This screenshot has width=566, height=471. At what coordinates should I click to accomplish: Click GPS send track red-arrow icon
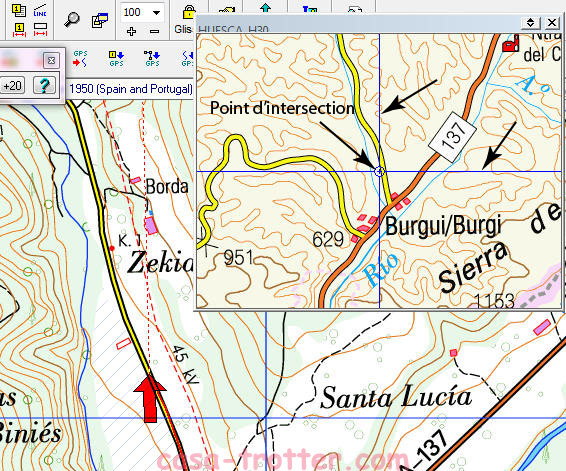click(80, 58)
